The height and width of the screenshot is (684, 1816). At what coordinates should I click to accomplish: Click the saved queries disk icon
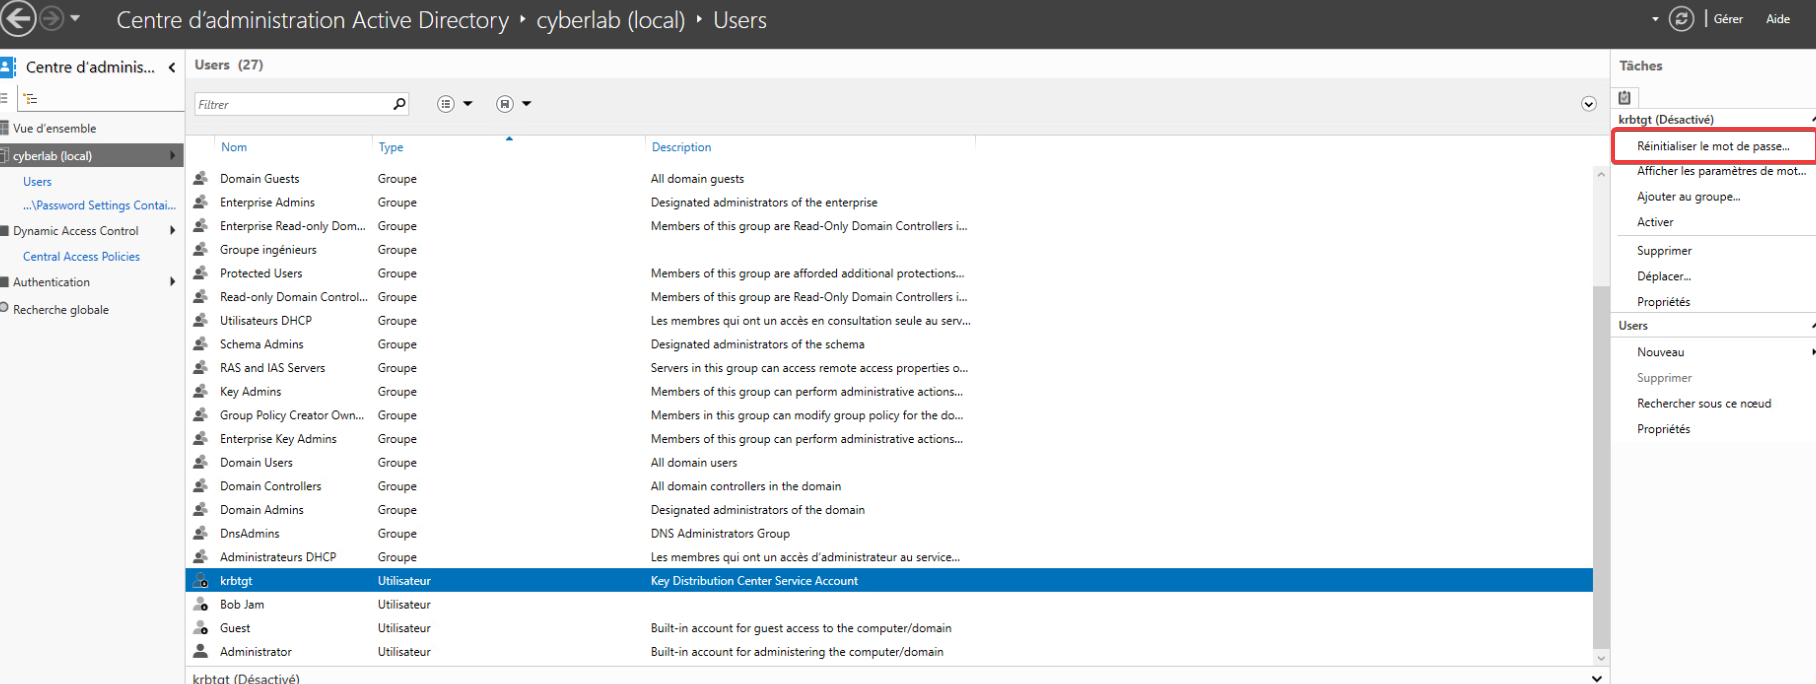point(505,104)
